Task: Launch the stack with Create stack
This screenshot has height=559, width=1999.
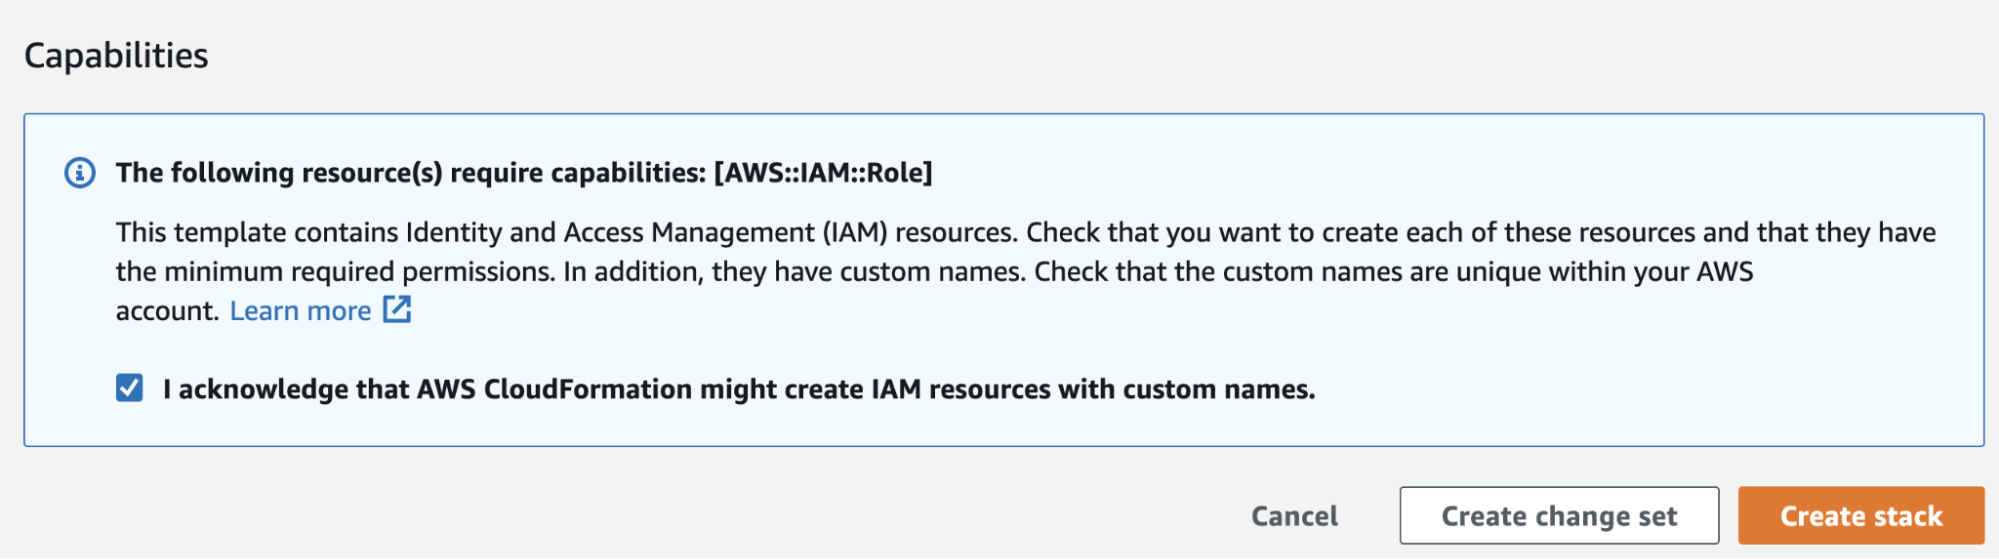Action: (x=1860, y=516)
